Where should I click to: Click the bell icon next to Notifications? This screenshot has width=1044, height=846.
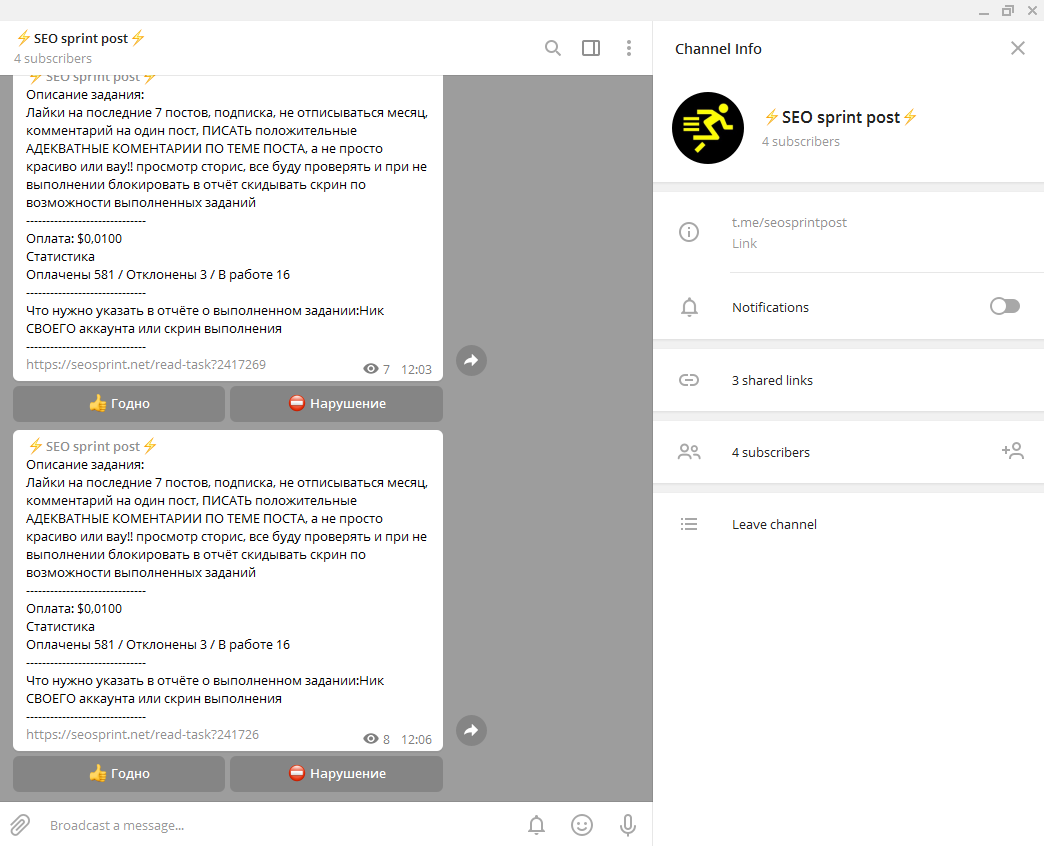click(x=689, y=307)
